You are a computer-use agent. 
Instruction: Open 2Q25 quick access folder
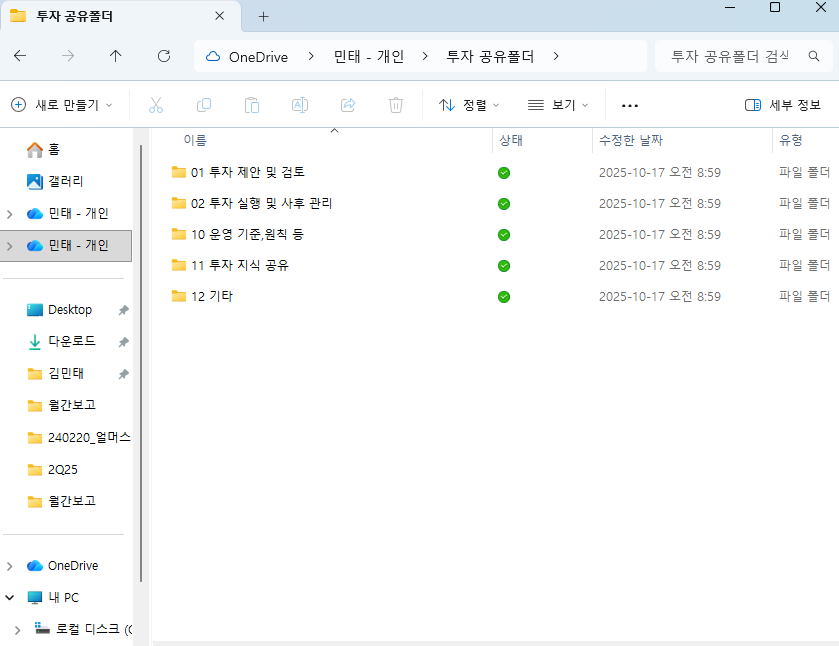[52, 470]
